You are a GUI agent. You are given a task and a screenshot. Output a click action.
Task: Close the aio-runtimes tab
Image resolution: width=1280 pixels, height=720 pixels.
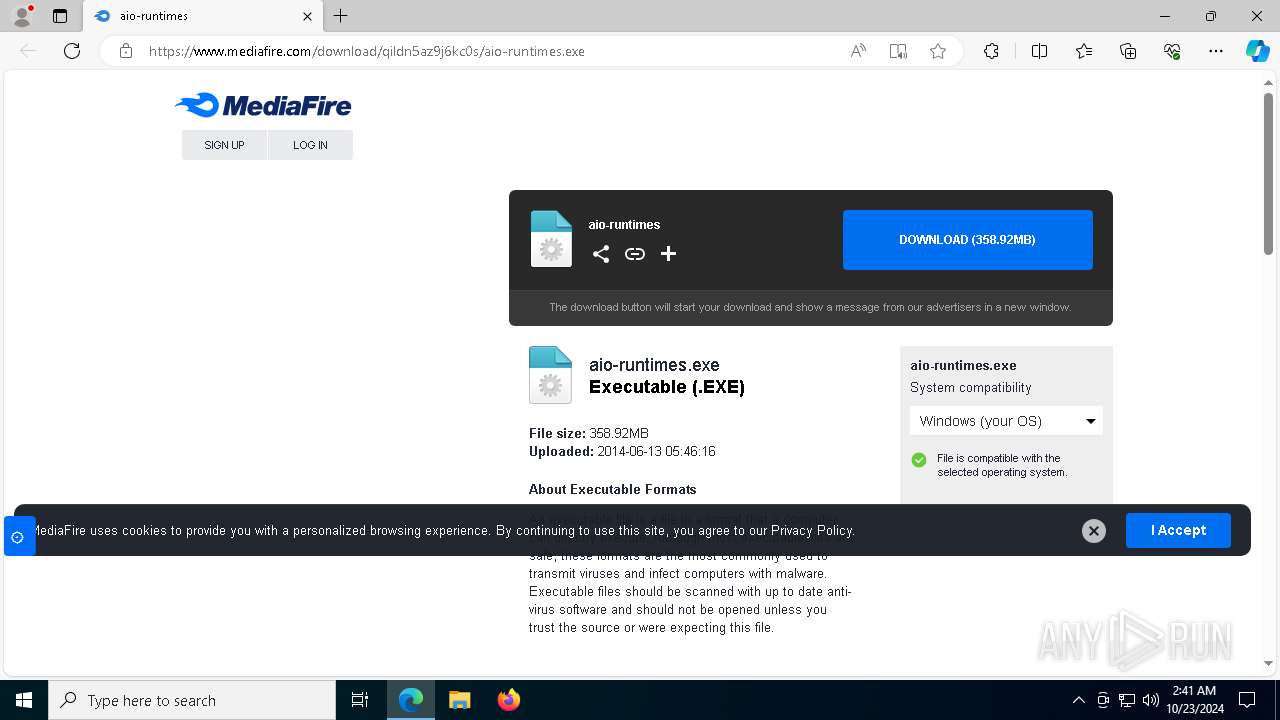[307, 16]
